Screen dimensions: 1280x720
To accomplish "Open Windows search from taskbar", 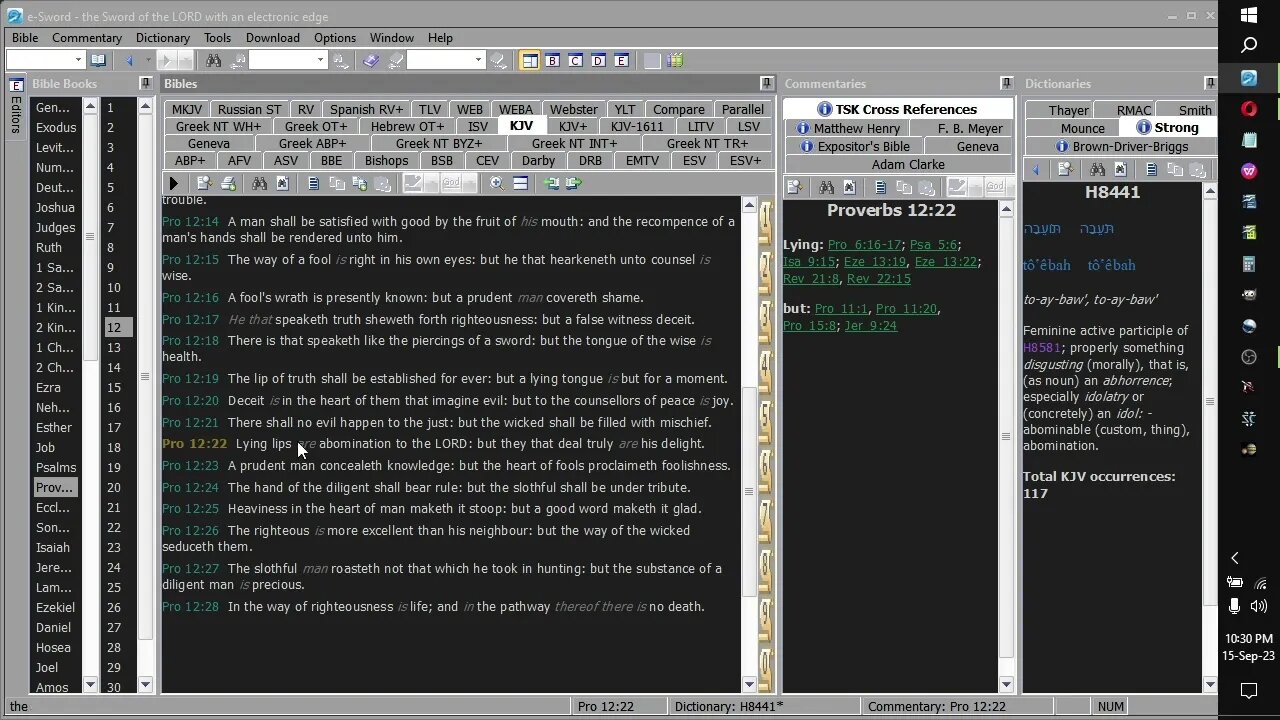I will 1249,46.
